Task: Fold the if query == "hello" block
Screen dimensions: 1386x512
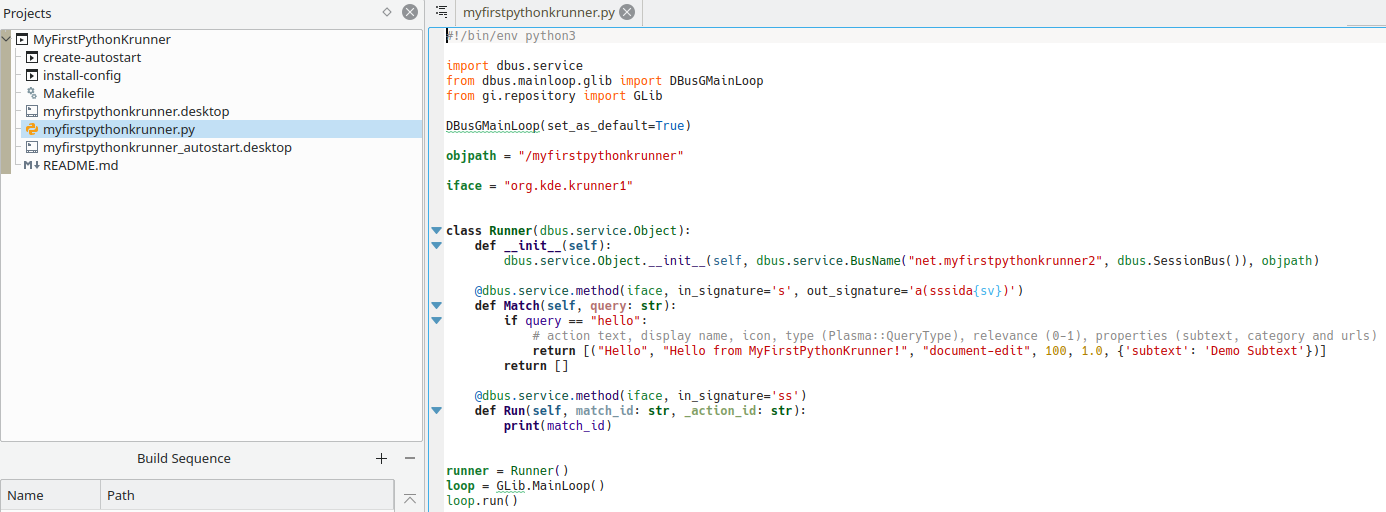Action: click(x=436, y=321)
